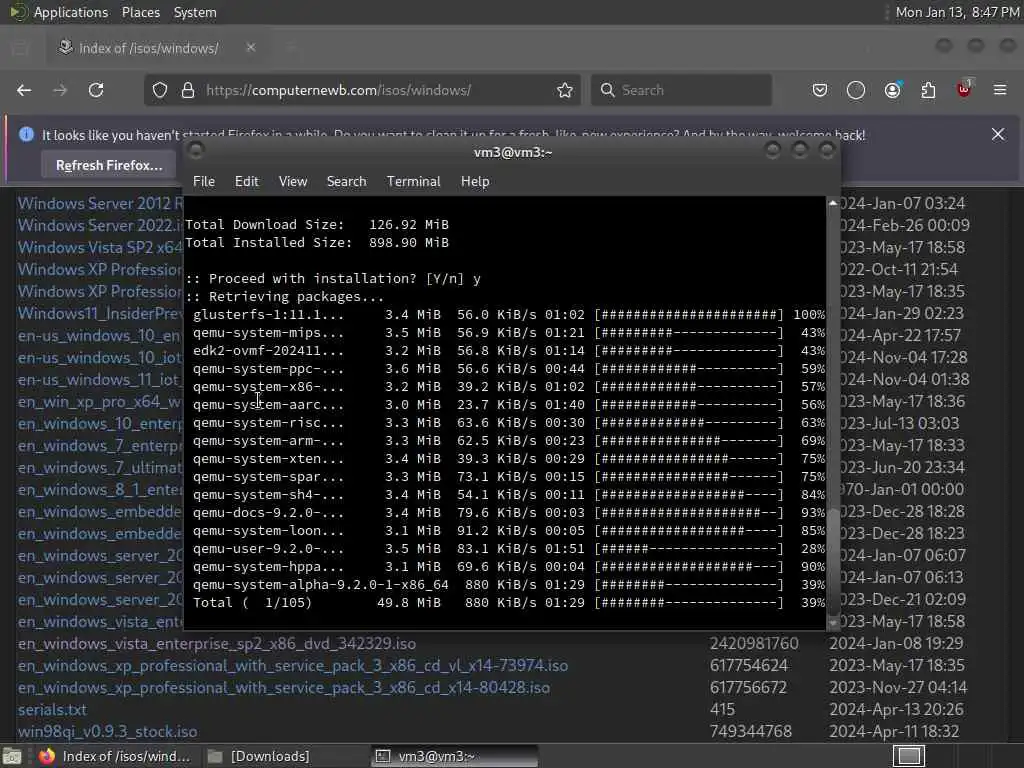The image size is (1024, 768).
Task: Click the show desktop icon in bottom panel
Action: 12,756
